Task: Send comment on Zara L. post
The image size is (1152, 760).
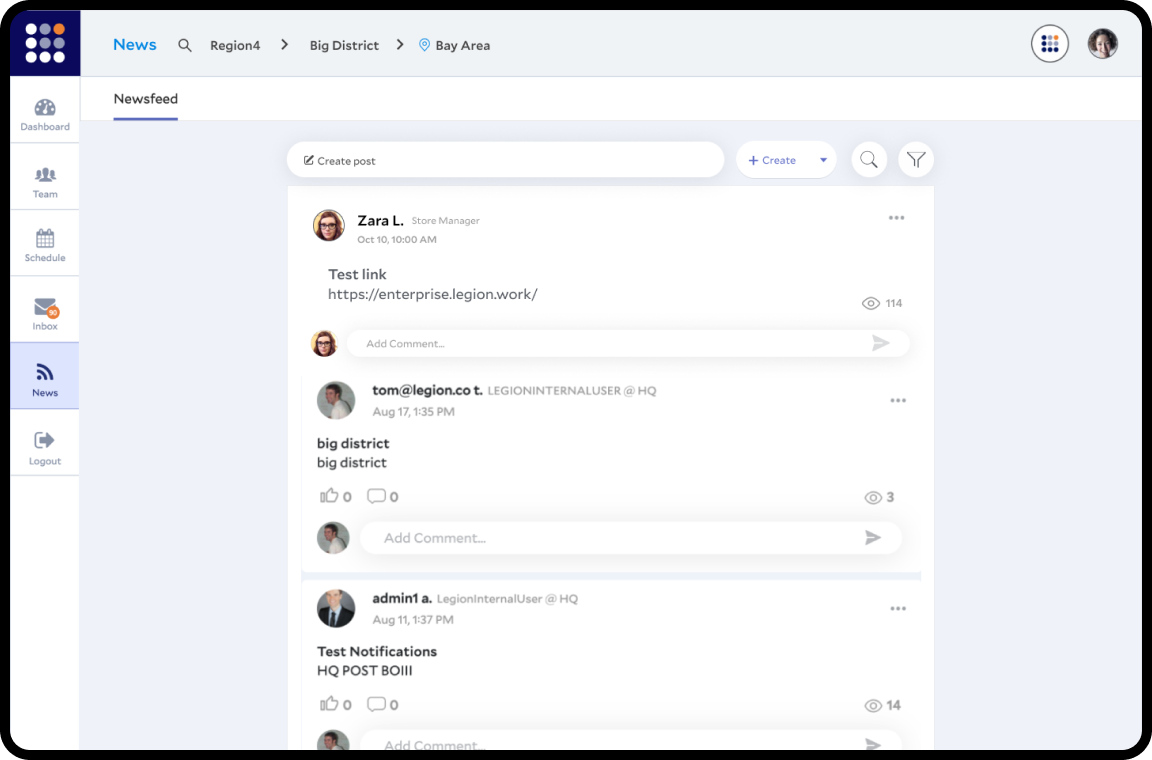Action: coord(880,343)
